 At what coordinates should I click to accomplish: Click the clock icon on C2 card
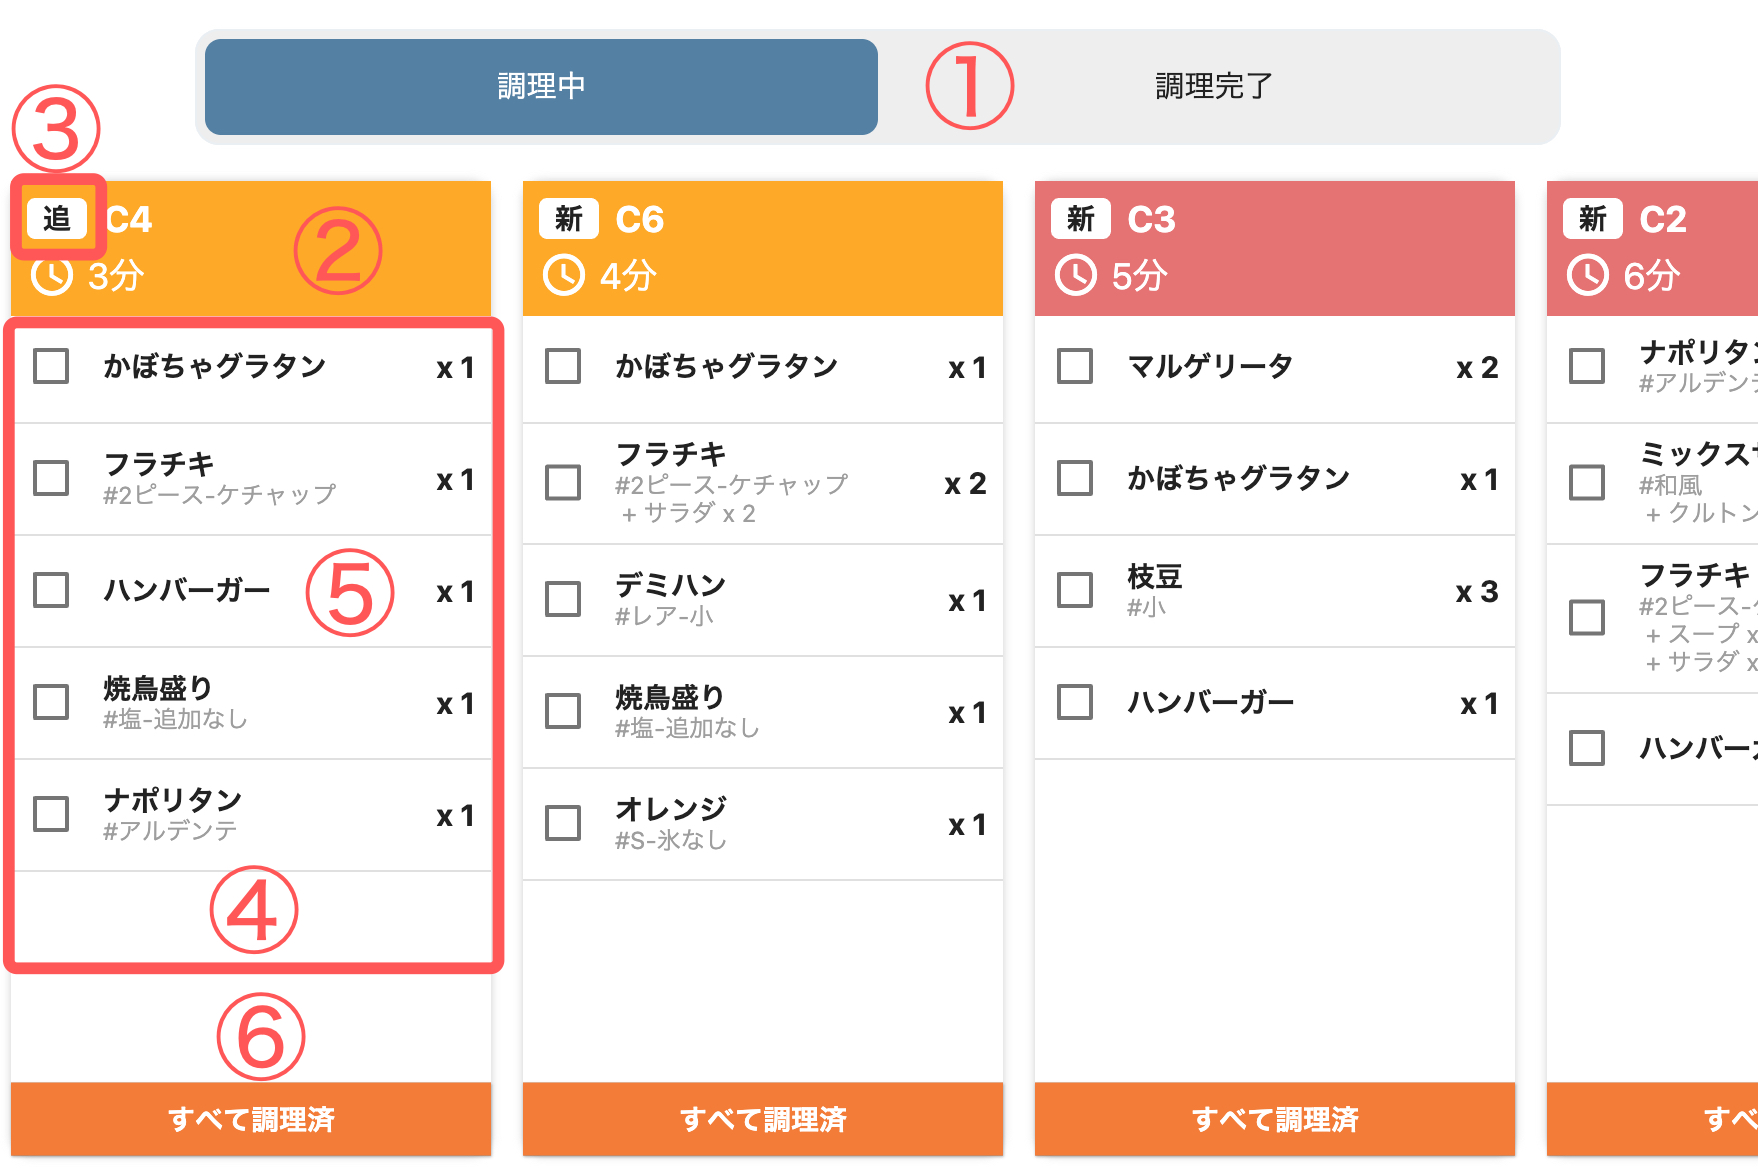[x=1588, y=275]
